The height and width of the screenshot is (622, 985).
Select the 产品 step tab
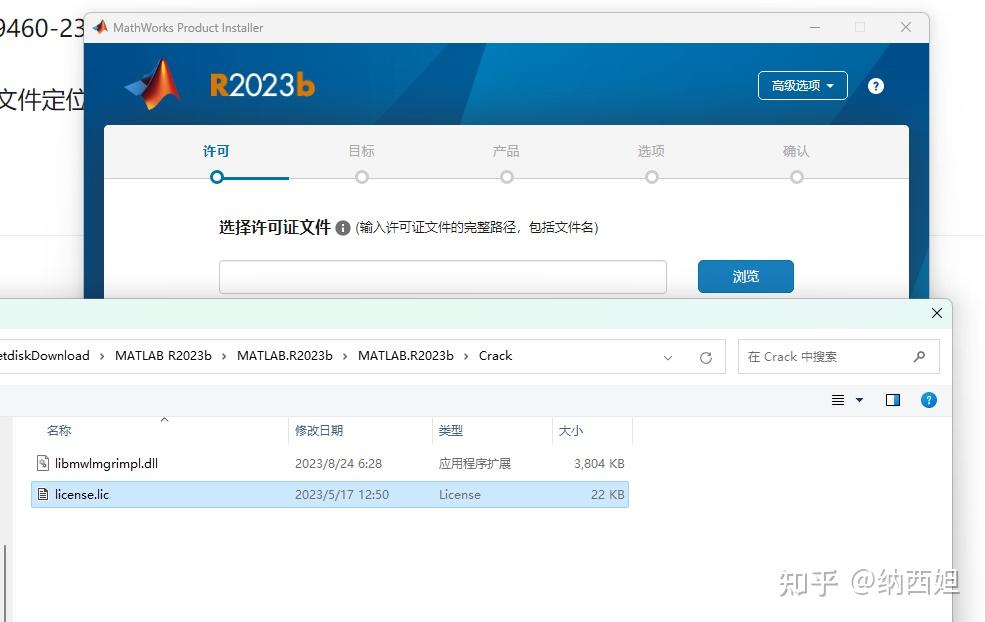(506, 151)
